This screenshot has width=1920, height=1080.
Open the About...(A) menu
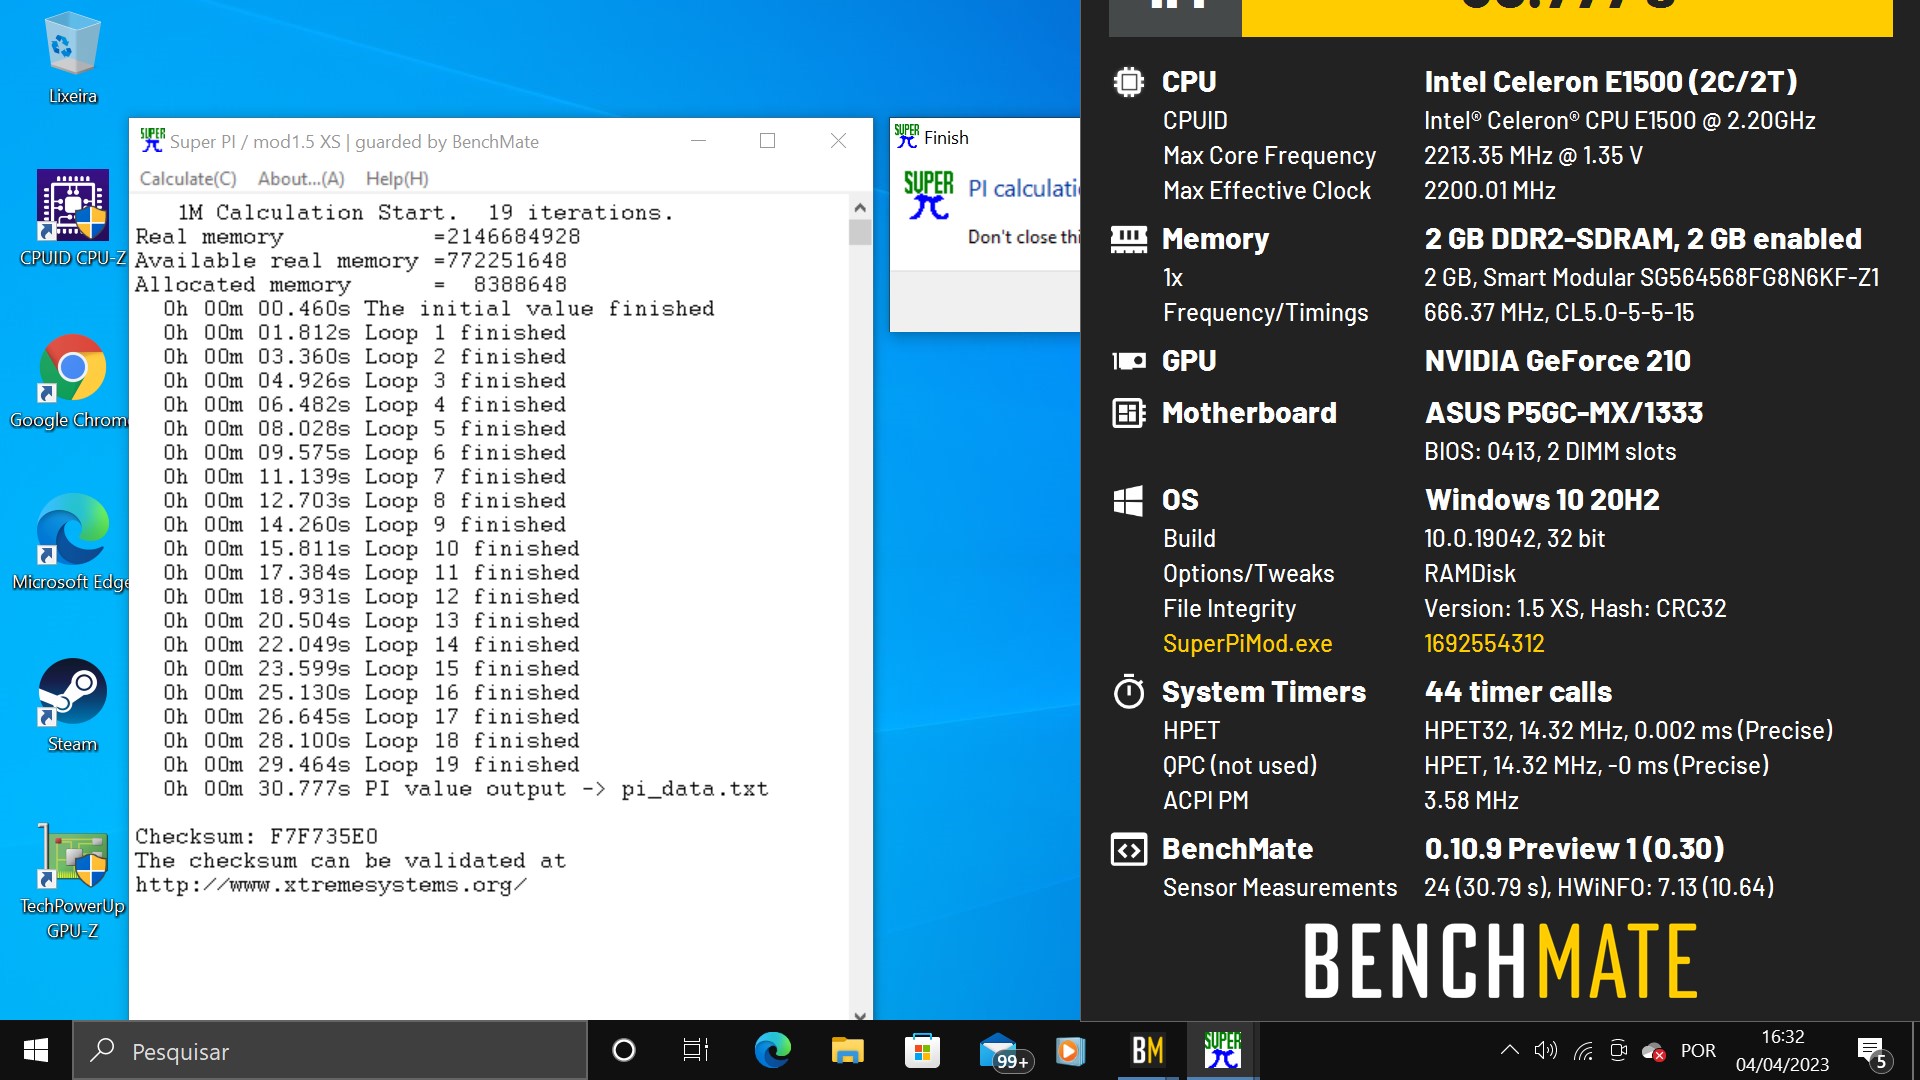pyautogui.click(x=301, y=178)
